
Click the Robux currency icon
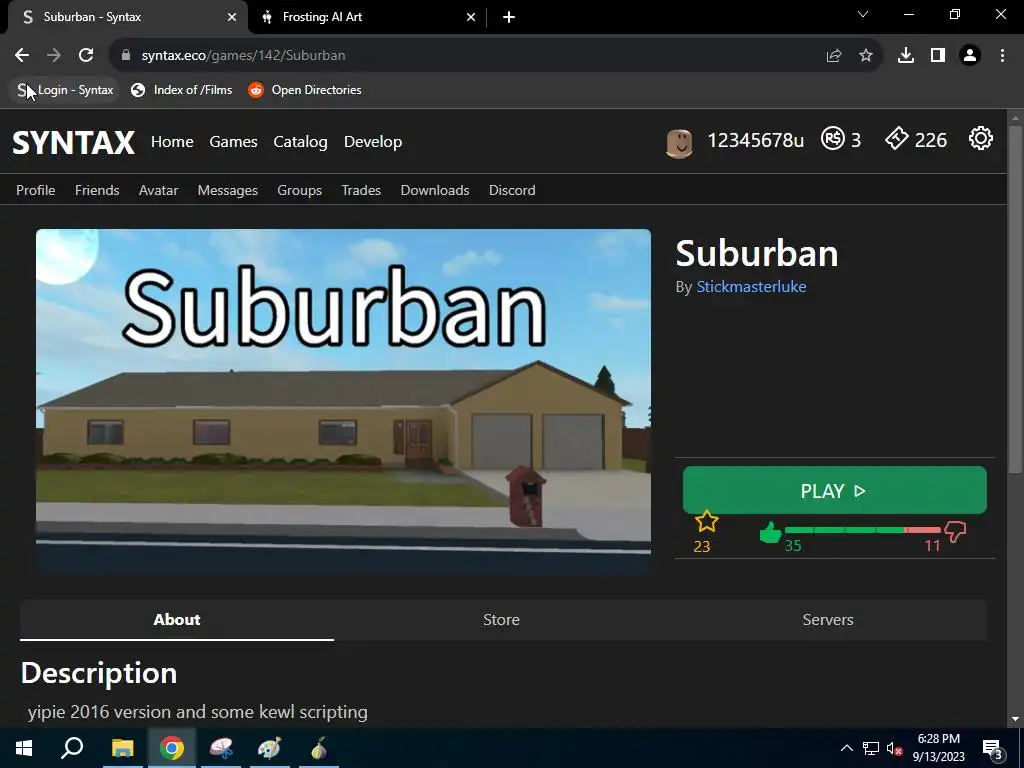(x=833, y=138)
